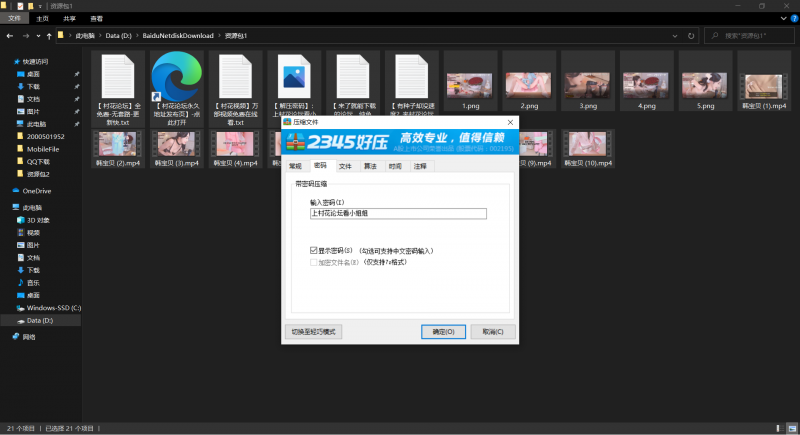Click the password input field

[x=398, y=213]
